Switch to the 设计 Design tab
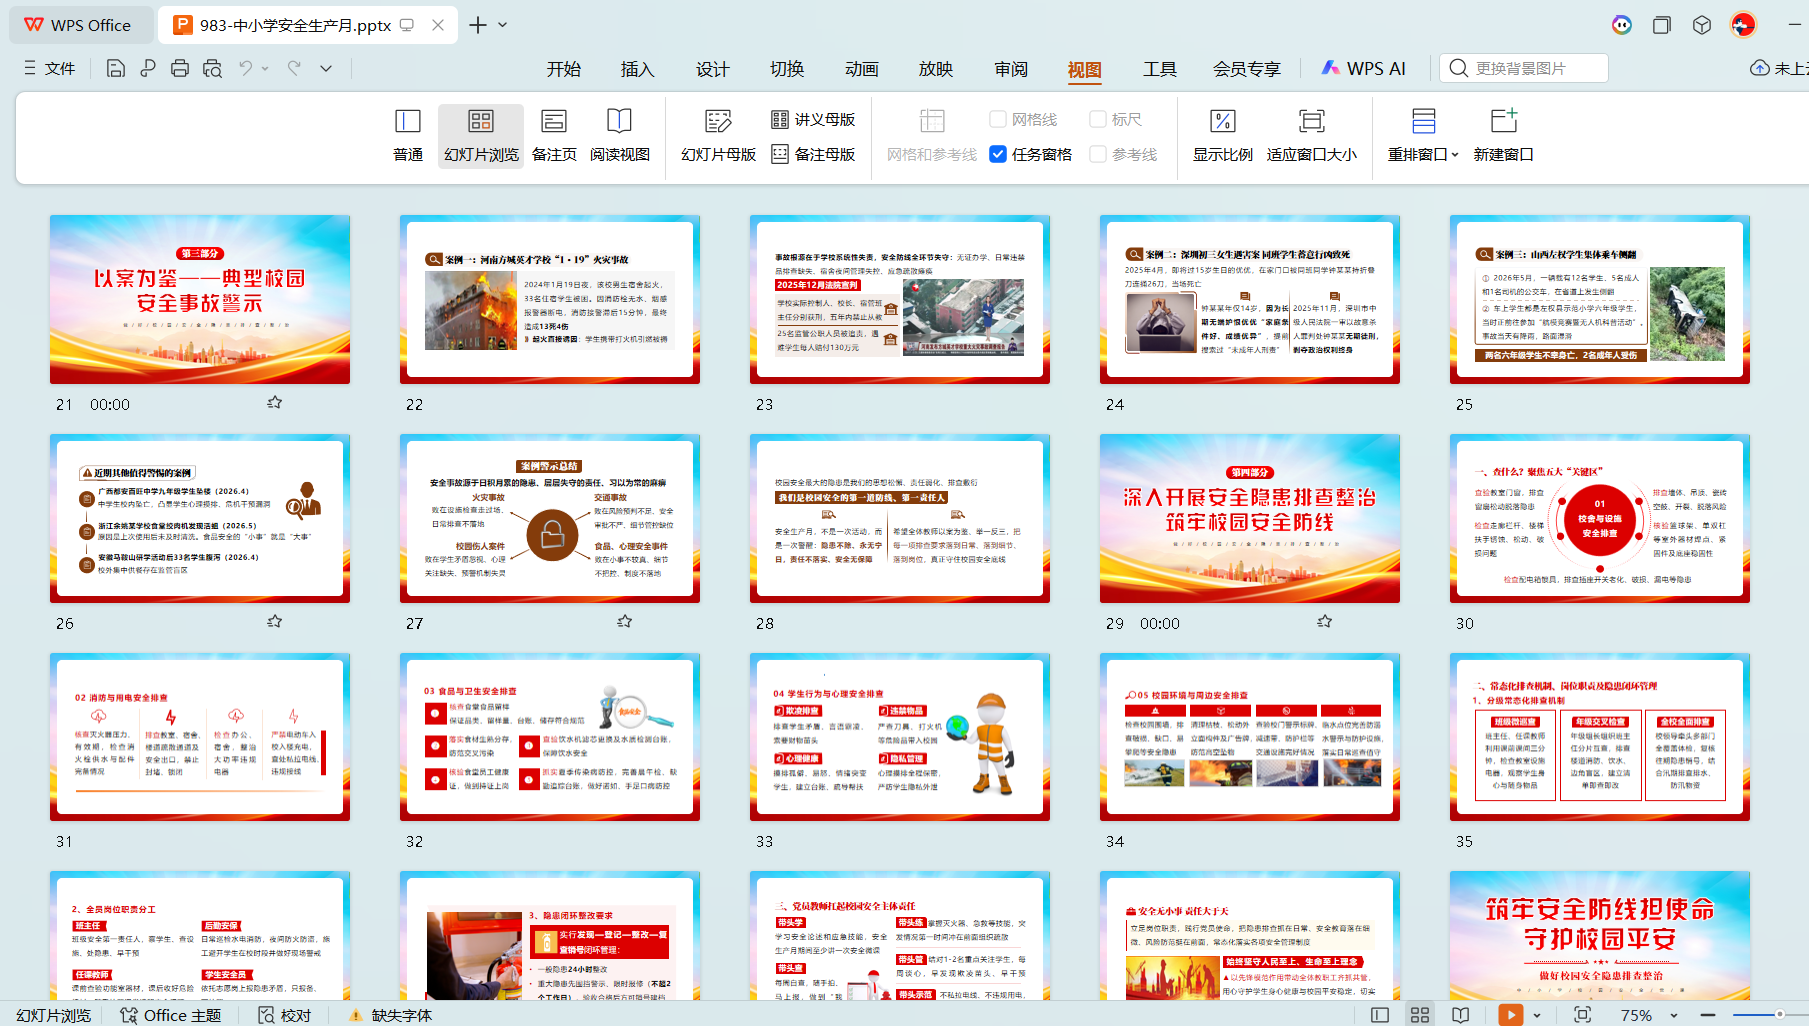This screenshot has height=1026, width=1809. coord(712,68)
